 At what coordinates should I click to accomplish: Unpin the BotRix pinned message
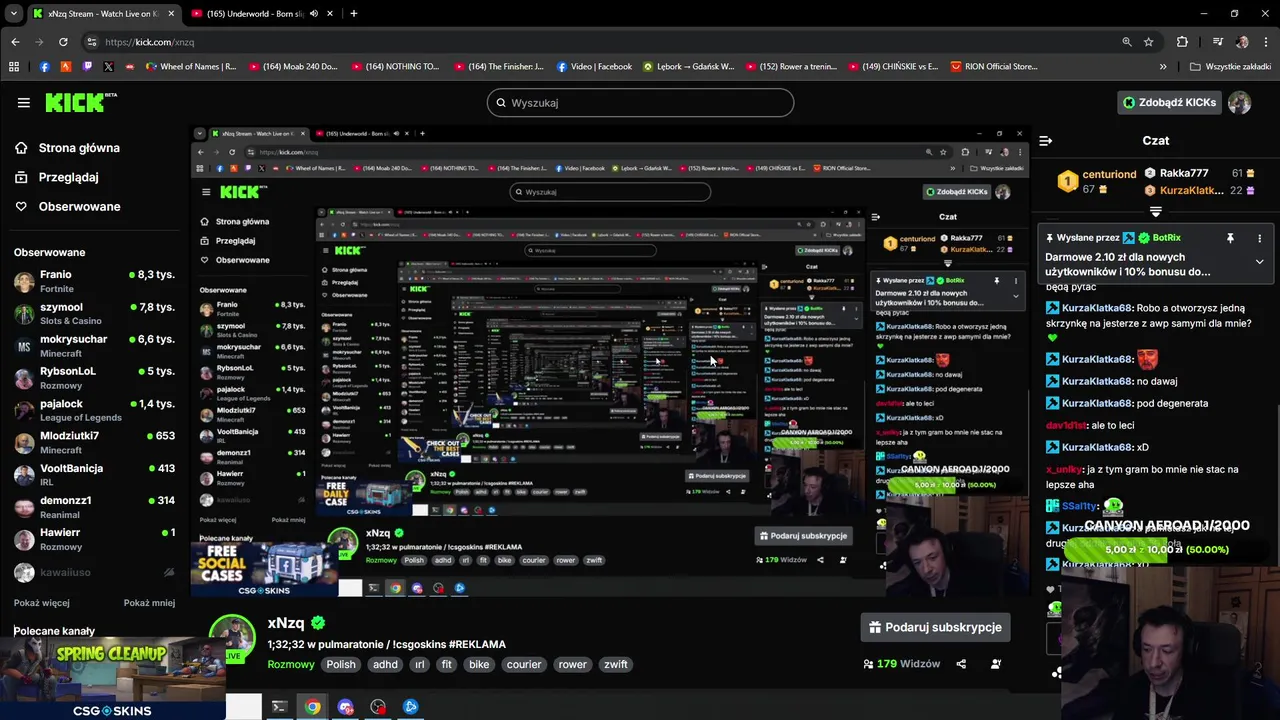pos(1230,238)
